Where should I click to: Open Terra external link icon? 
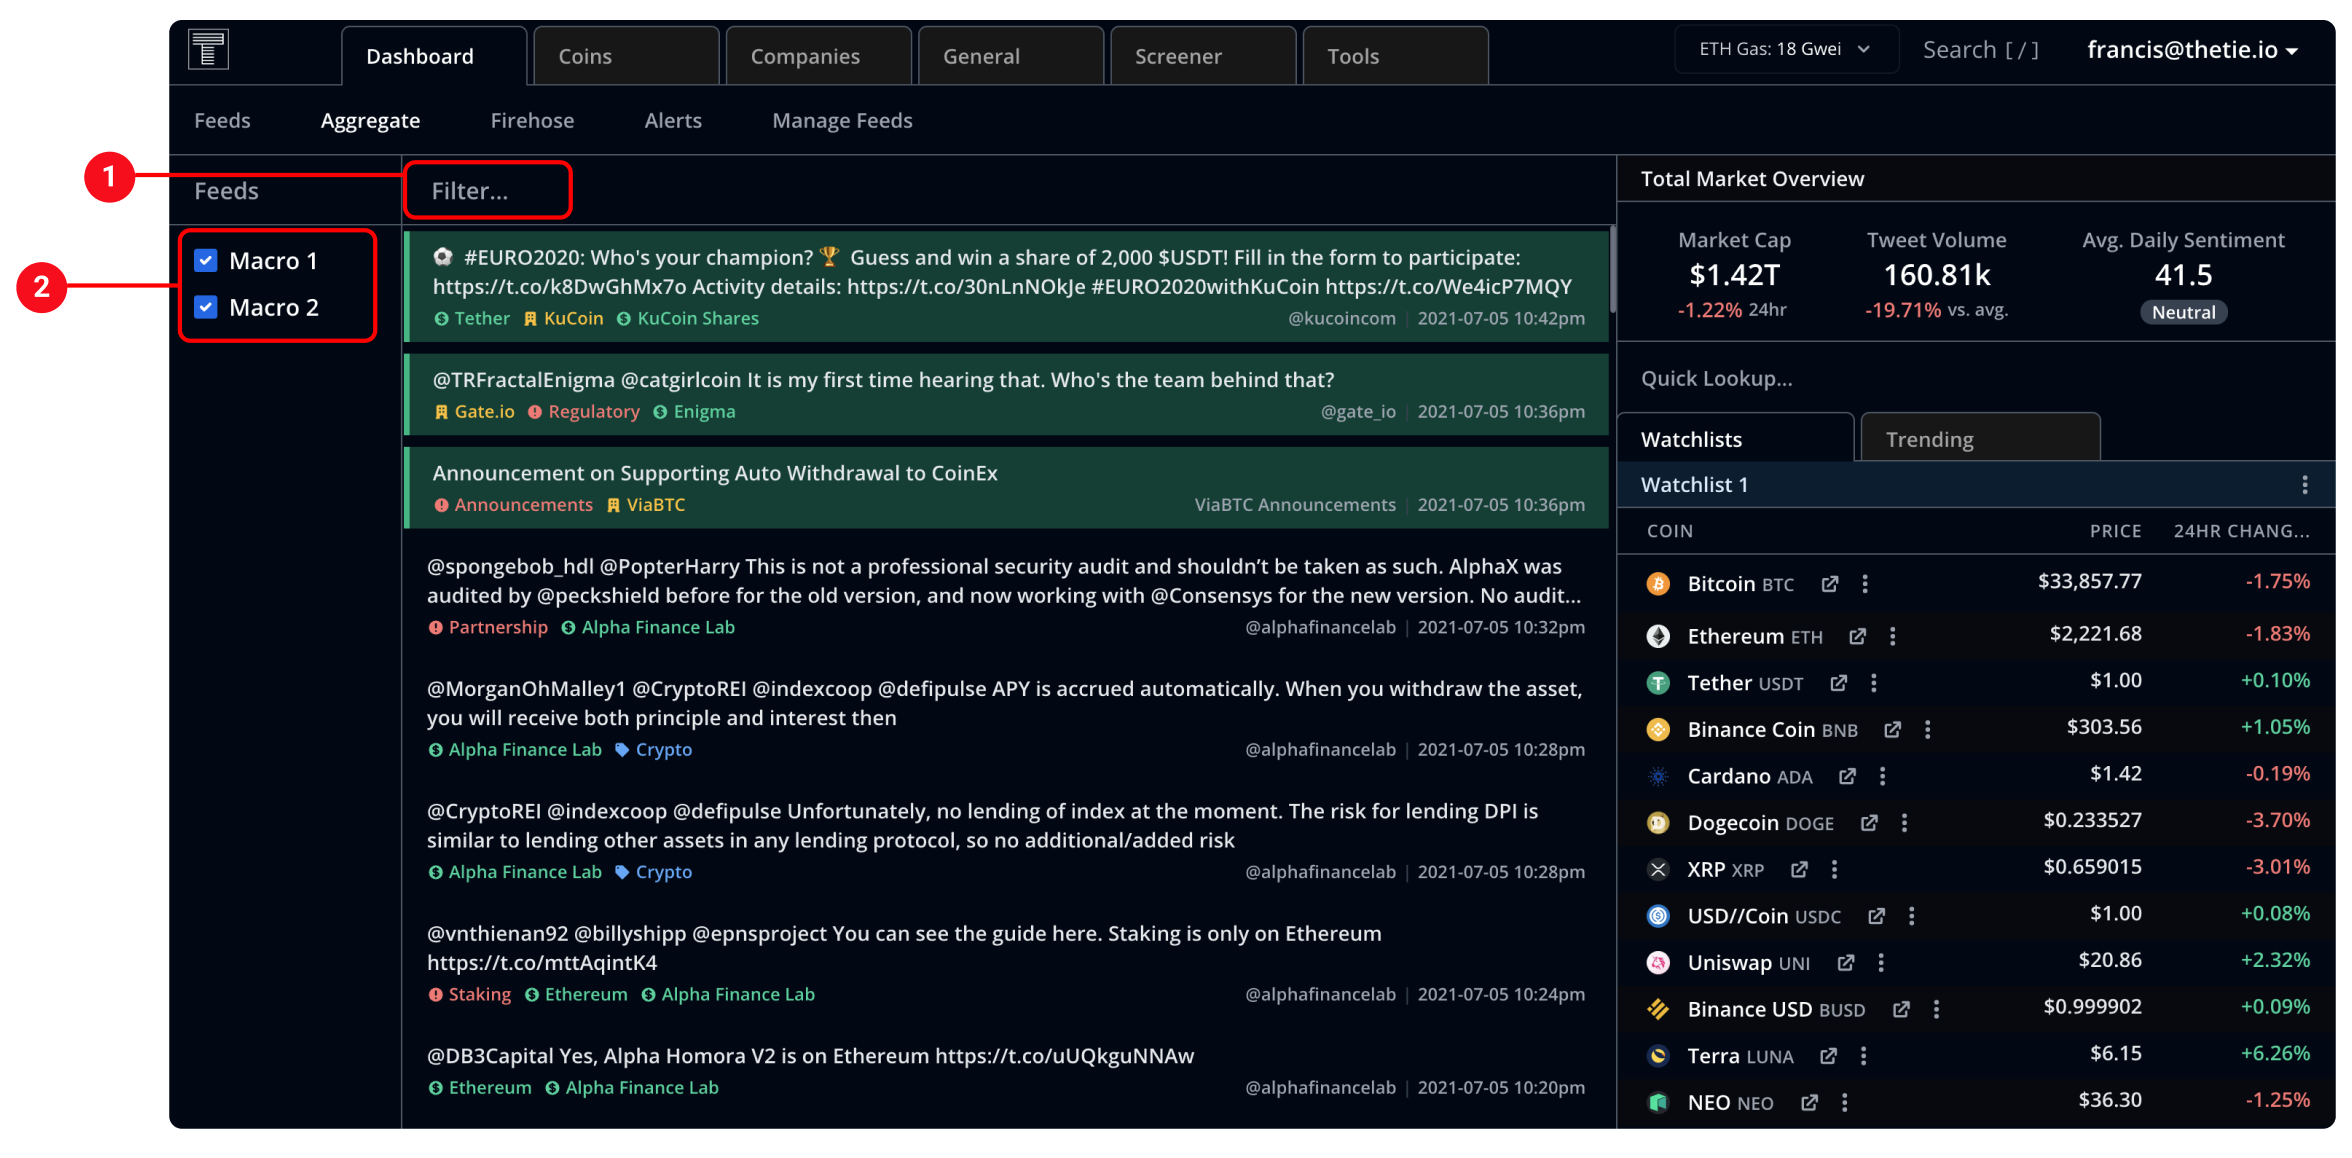(x=1828, y=1056)
